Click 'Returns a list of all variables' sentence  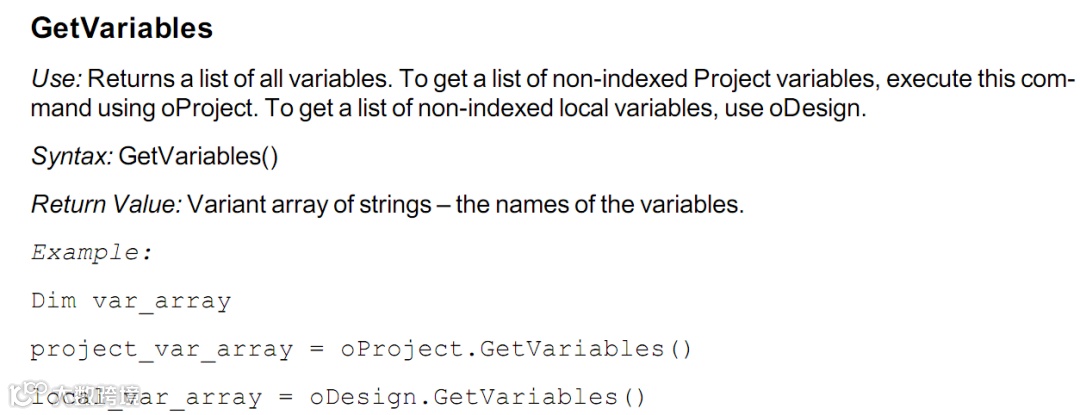pos(237,79)
